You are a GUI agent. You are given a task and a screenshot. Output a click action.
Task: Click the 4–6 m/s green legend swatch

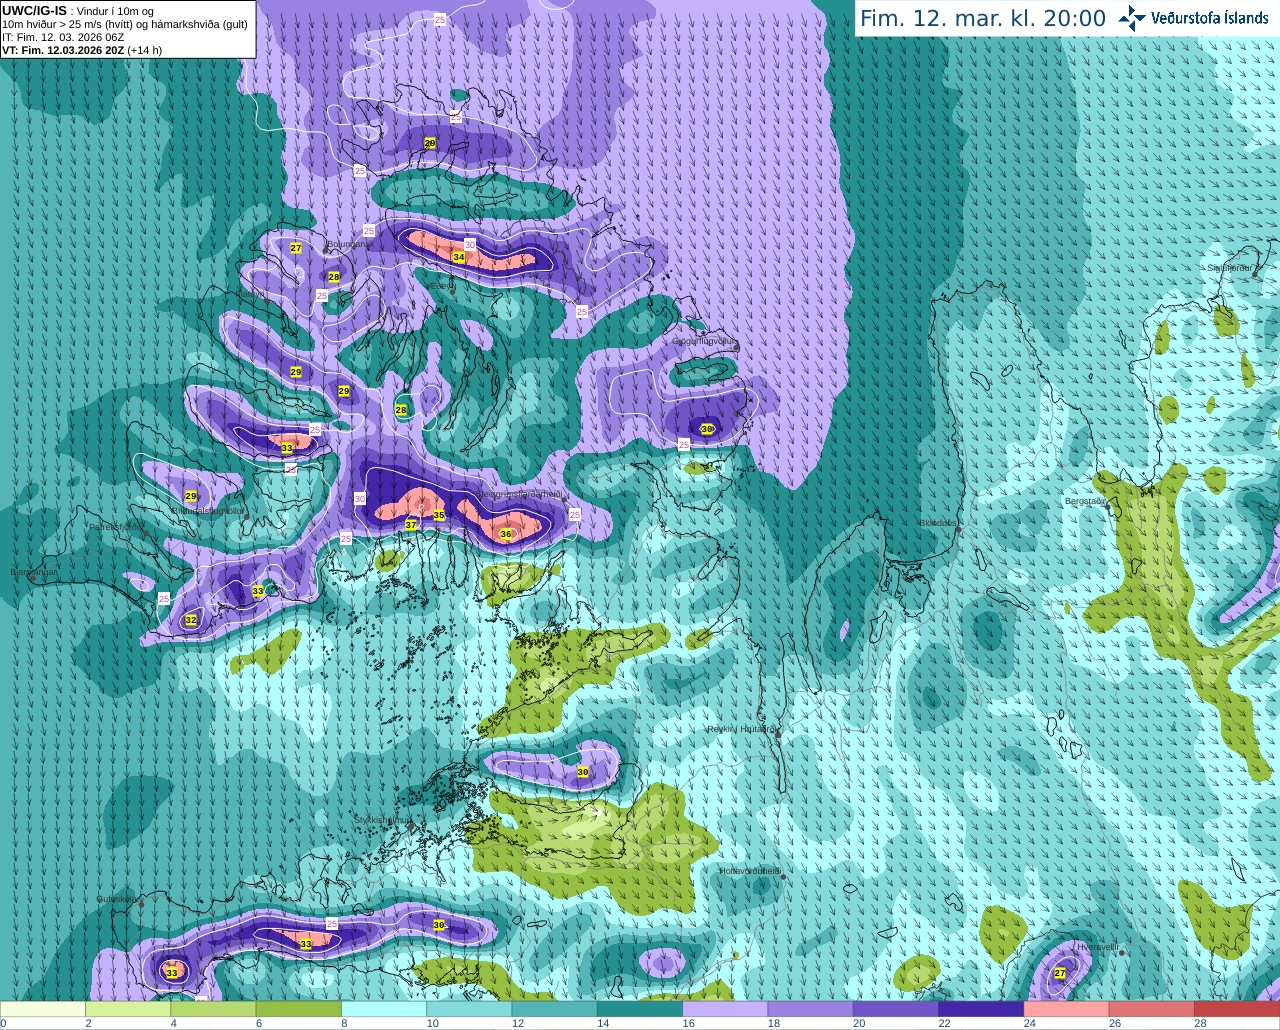point(213,1009)
